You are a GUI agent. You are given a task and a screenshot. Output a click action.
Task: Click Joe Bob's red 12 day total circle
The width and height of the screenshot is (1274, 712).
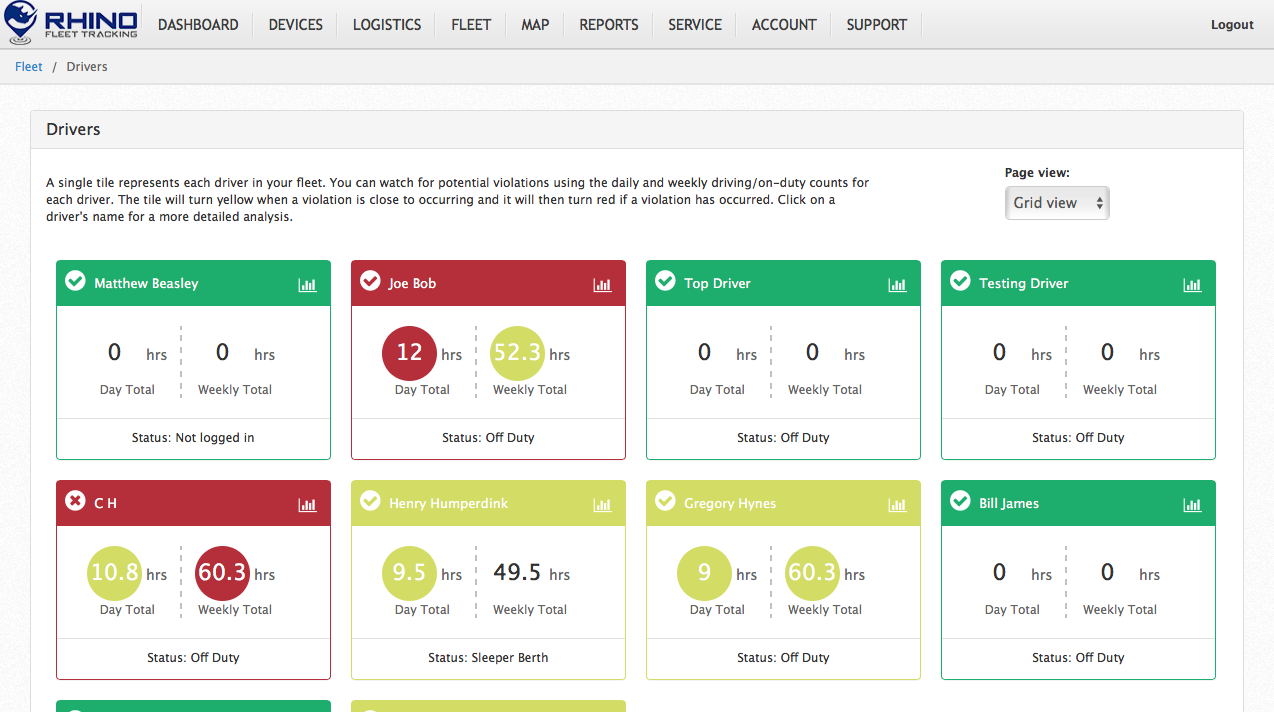[410, 353]
